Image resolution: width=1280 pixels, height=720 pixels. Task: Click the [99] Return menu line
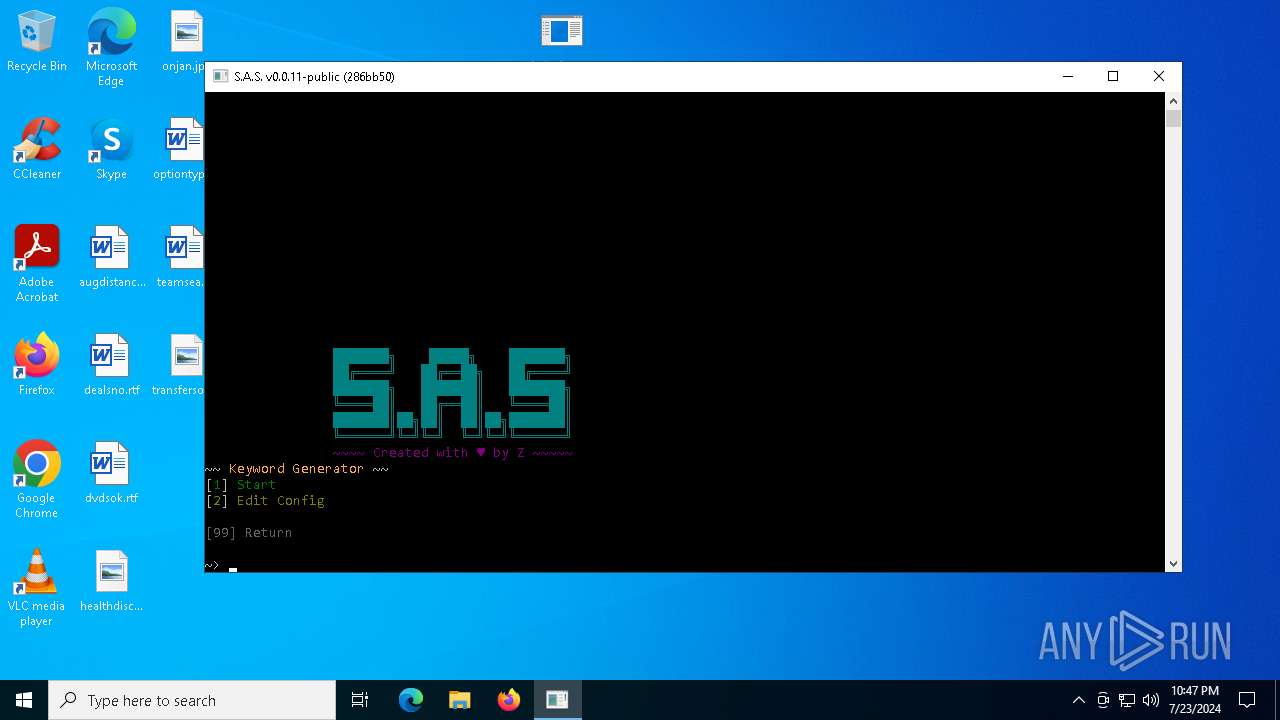(x=249, y=533)
